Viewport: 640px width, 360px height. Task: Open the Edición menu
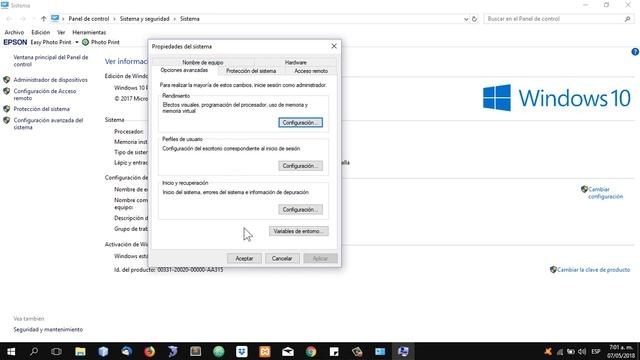click(x=40, y=32)
